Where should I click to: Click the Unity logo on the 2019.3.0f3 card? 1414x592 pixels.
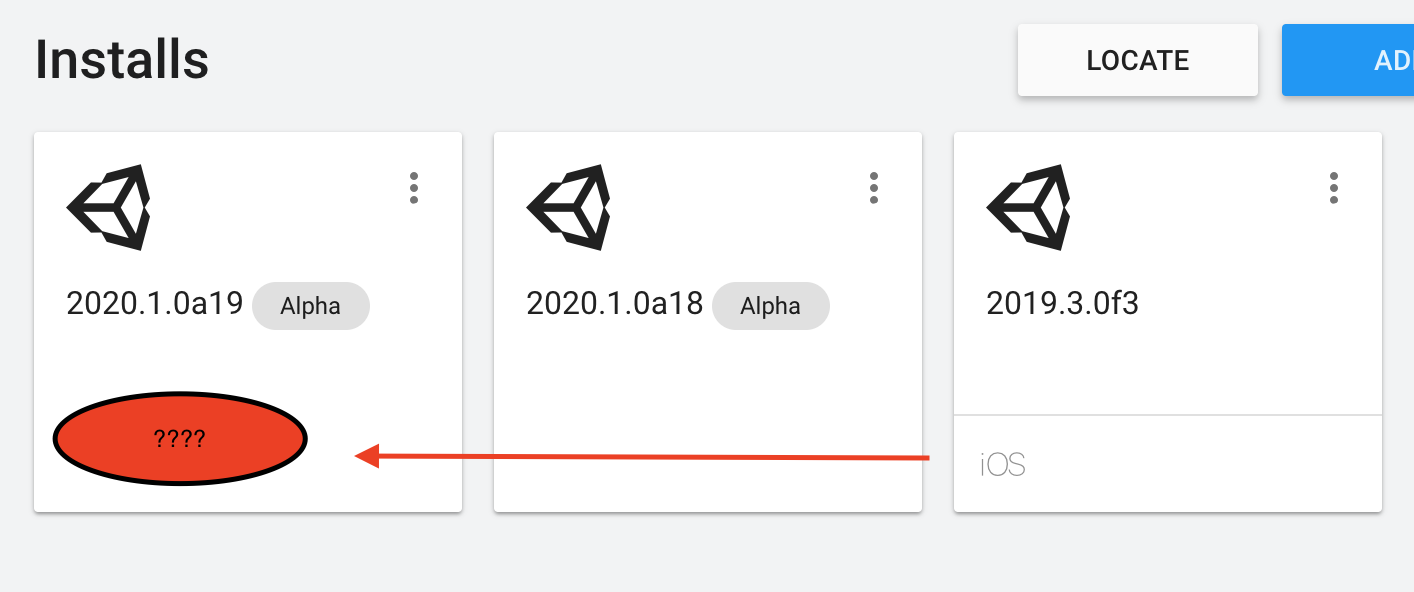tap(1029, 207)
